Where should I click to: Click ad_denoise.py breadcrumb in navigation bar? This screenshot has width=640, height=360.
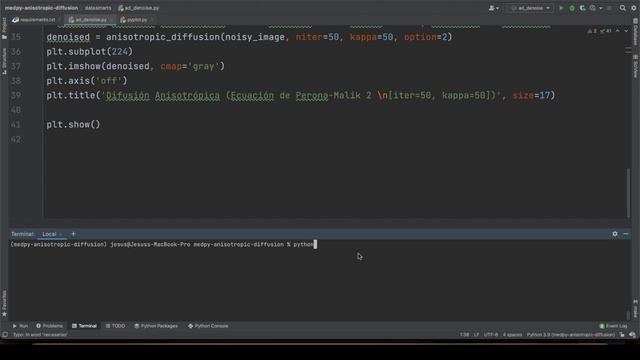[x=139, y=8]
